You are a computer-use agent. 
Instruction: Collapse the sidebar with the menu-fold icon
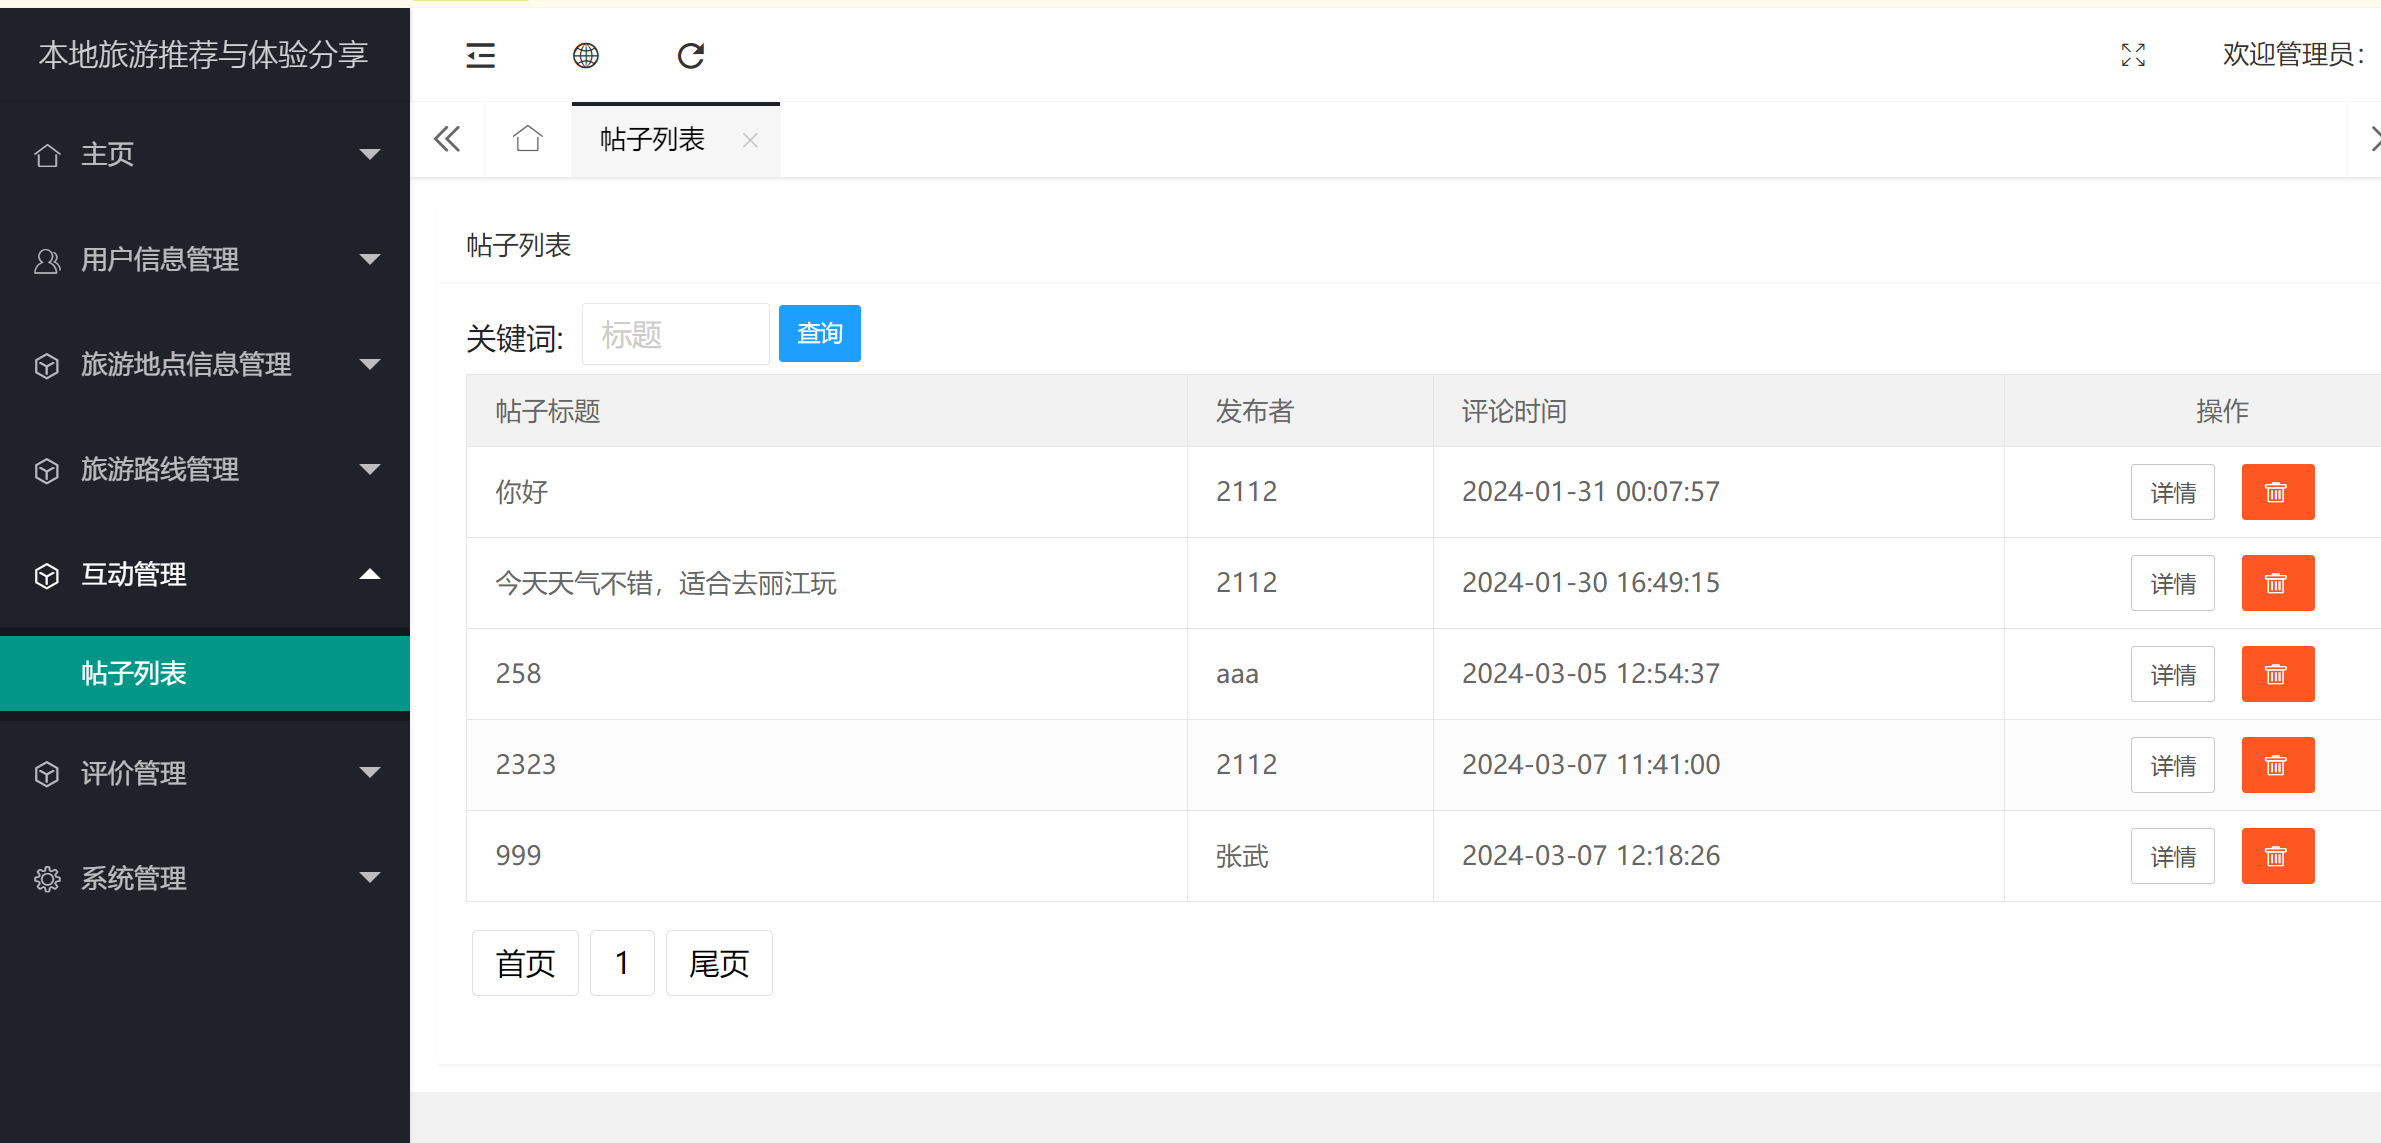coord(481,55)
